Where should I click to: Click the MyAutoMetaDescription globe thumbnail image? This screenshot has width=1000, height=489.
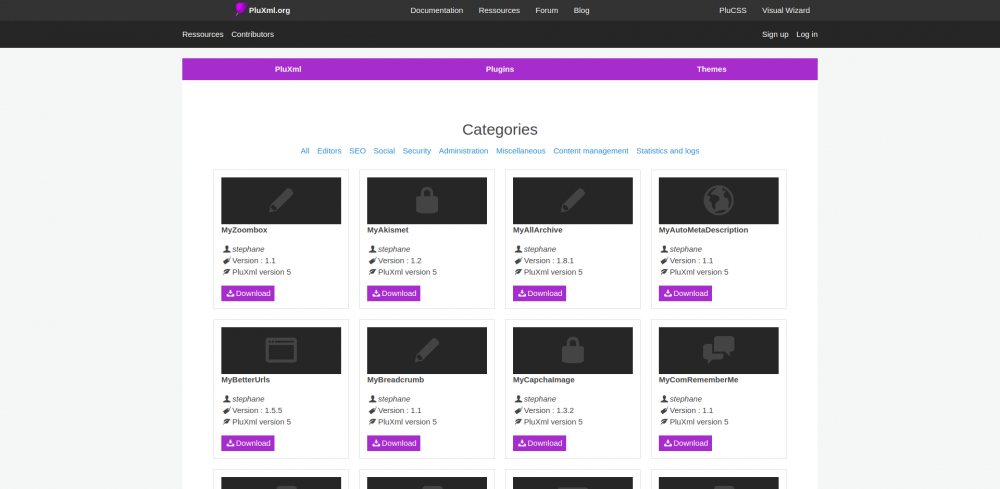719,201
